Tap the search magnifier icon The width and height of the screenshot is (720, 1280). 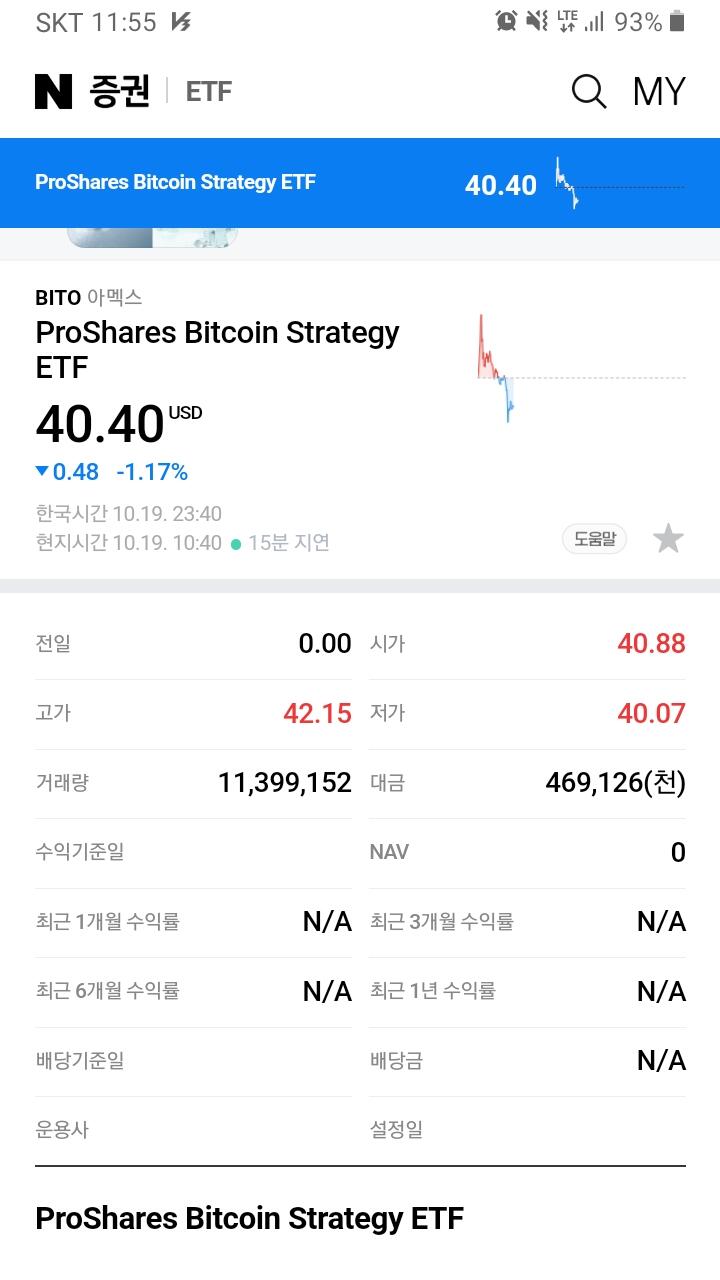[x=588, y=92]
